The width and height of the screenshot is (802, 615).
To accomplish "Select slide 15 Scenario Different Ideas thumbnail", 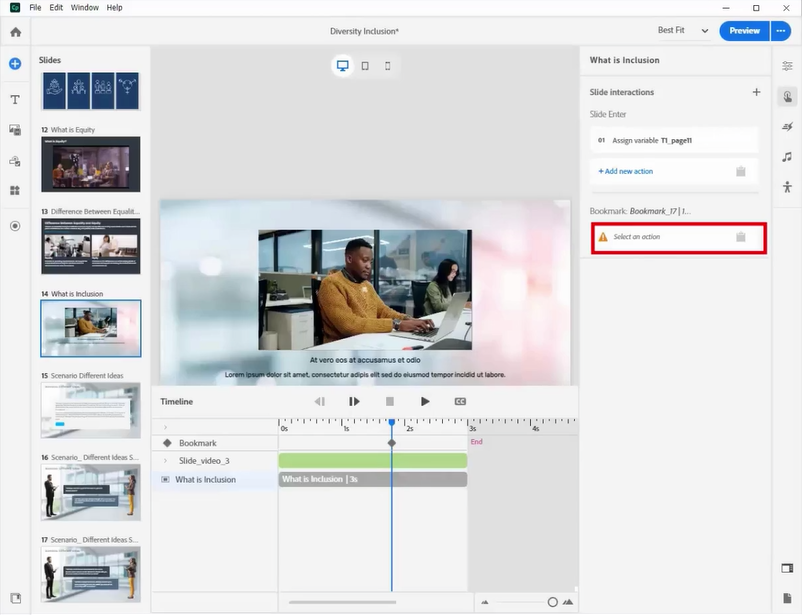I will [x=91, y=410].
